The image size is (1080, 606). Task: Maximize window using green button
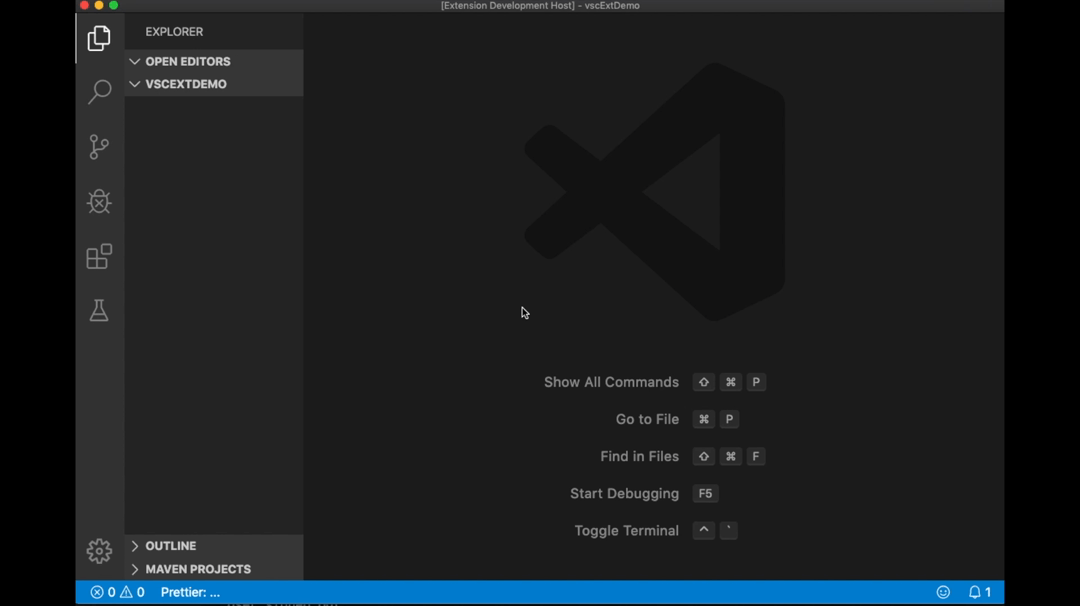tap(114, 6)
